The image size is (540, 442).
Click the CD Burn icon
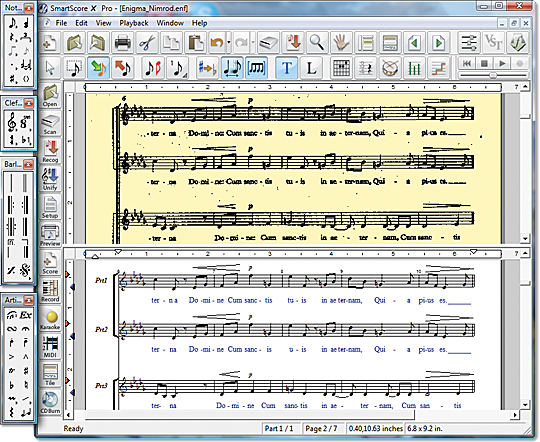(x=50, y=402)
